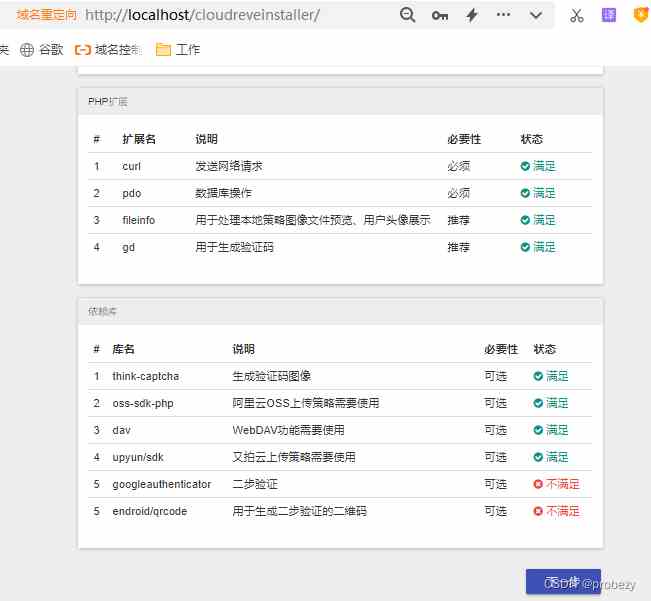Select the fileinfo extension name cell
Image resolution: width=651 pixels, height=601 pixels.
point(138,220)
